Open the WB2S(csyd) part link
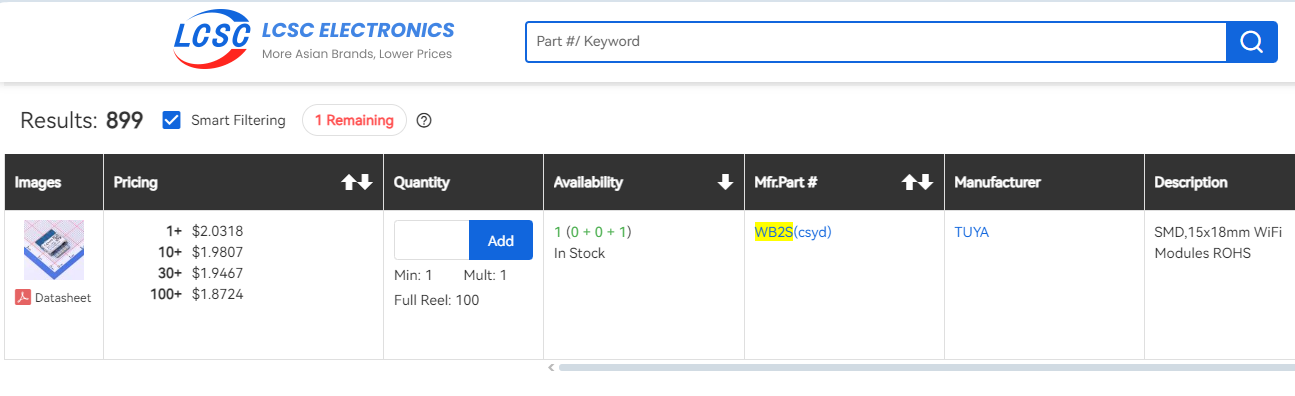1295x396 pixels. tap(793, 232)
